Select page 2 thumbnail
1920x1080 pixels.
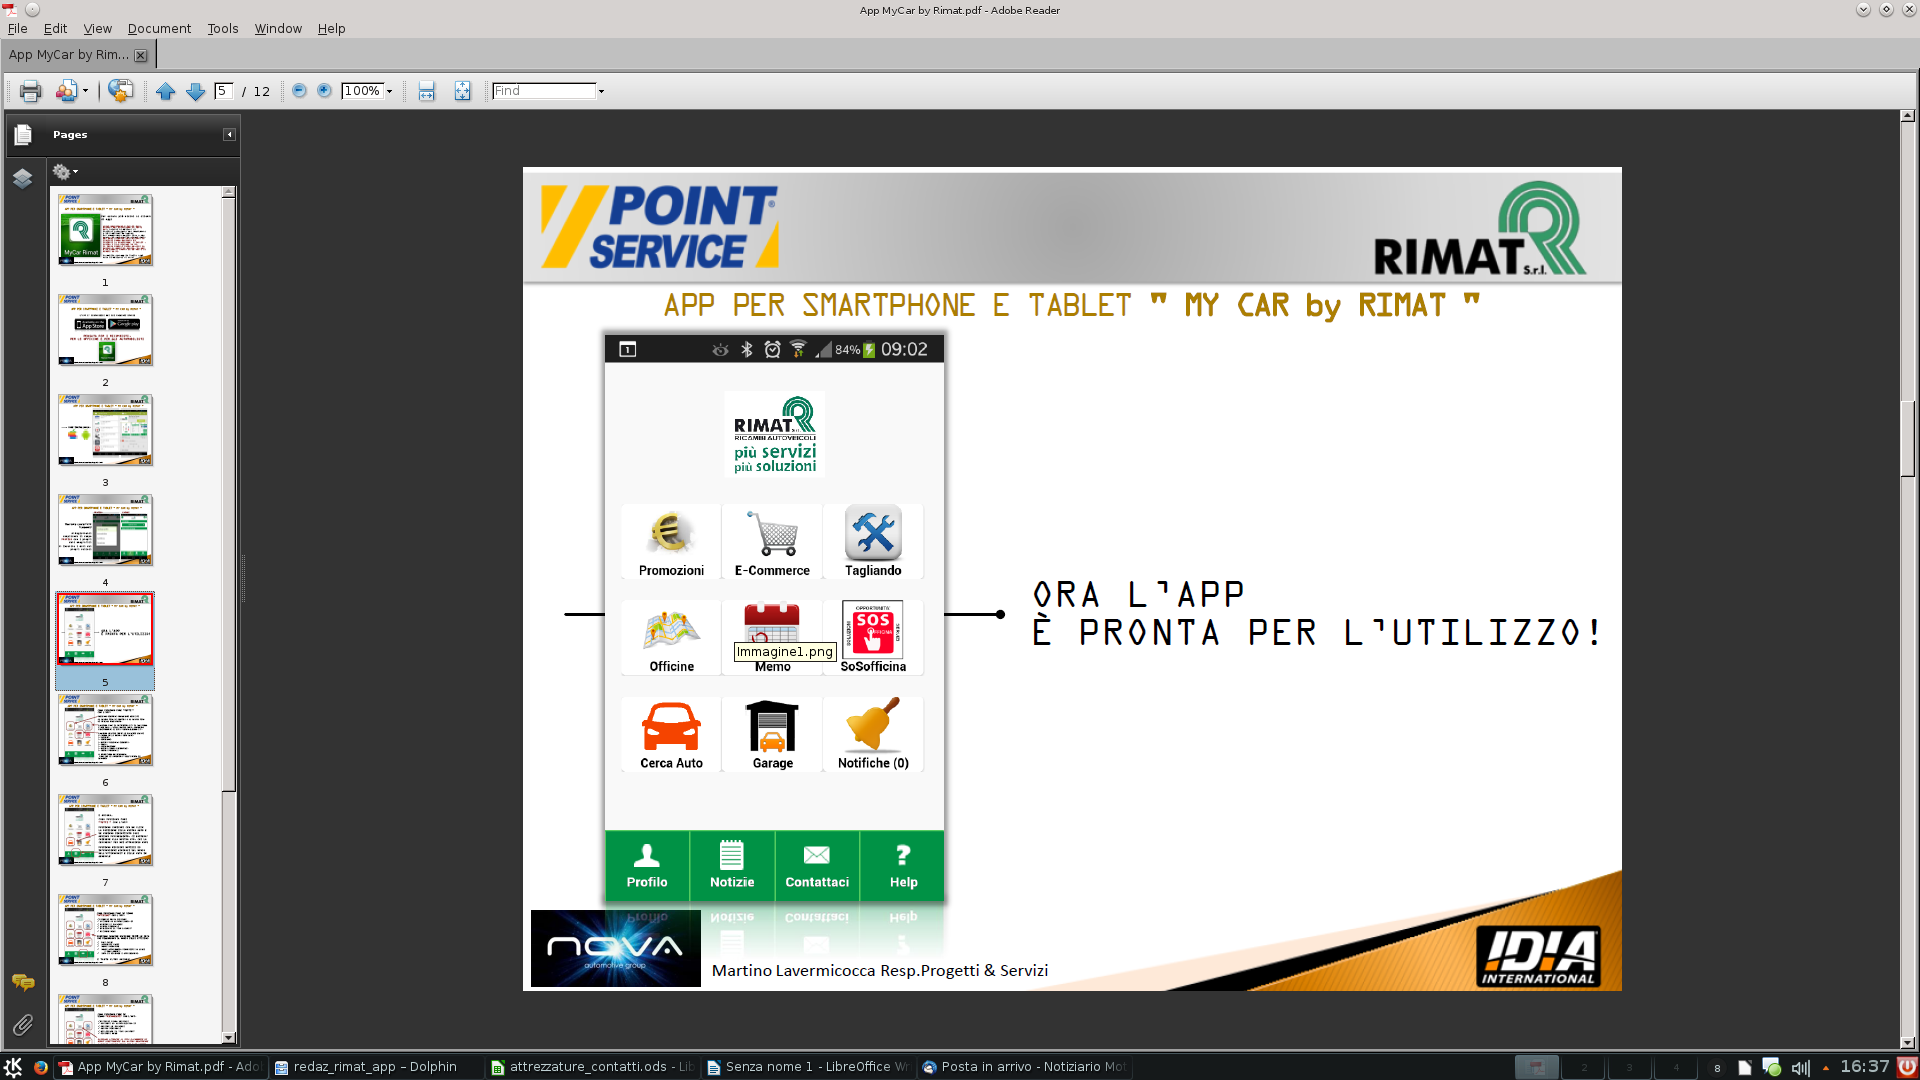pyautogui.click(x=105, y=330)
